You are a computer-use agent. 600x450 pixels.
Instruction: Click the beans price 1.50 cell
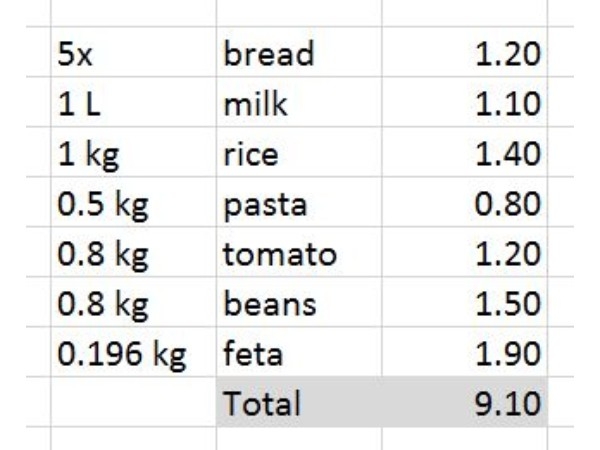(465, 302)
